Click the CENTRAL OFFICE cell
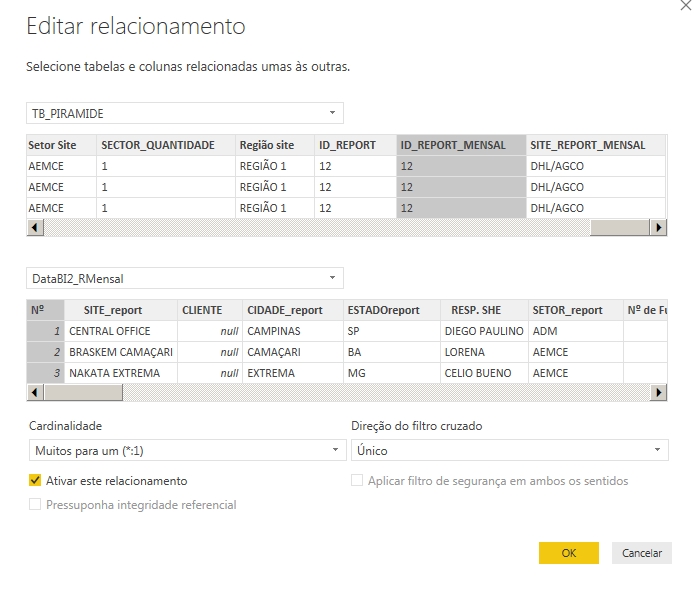 (121, 331)
